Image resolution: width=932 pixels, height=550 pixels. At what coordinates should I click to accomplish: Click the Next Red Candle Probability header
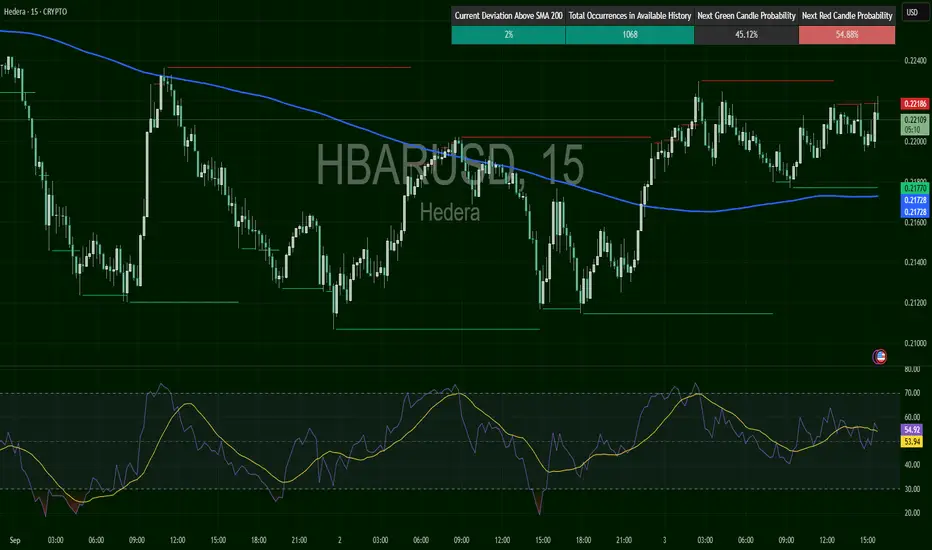tap(847, 16)
